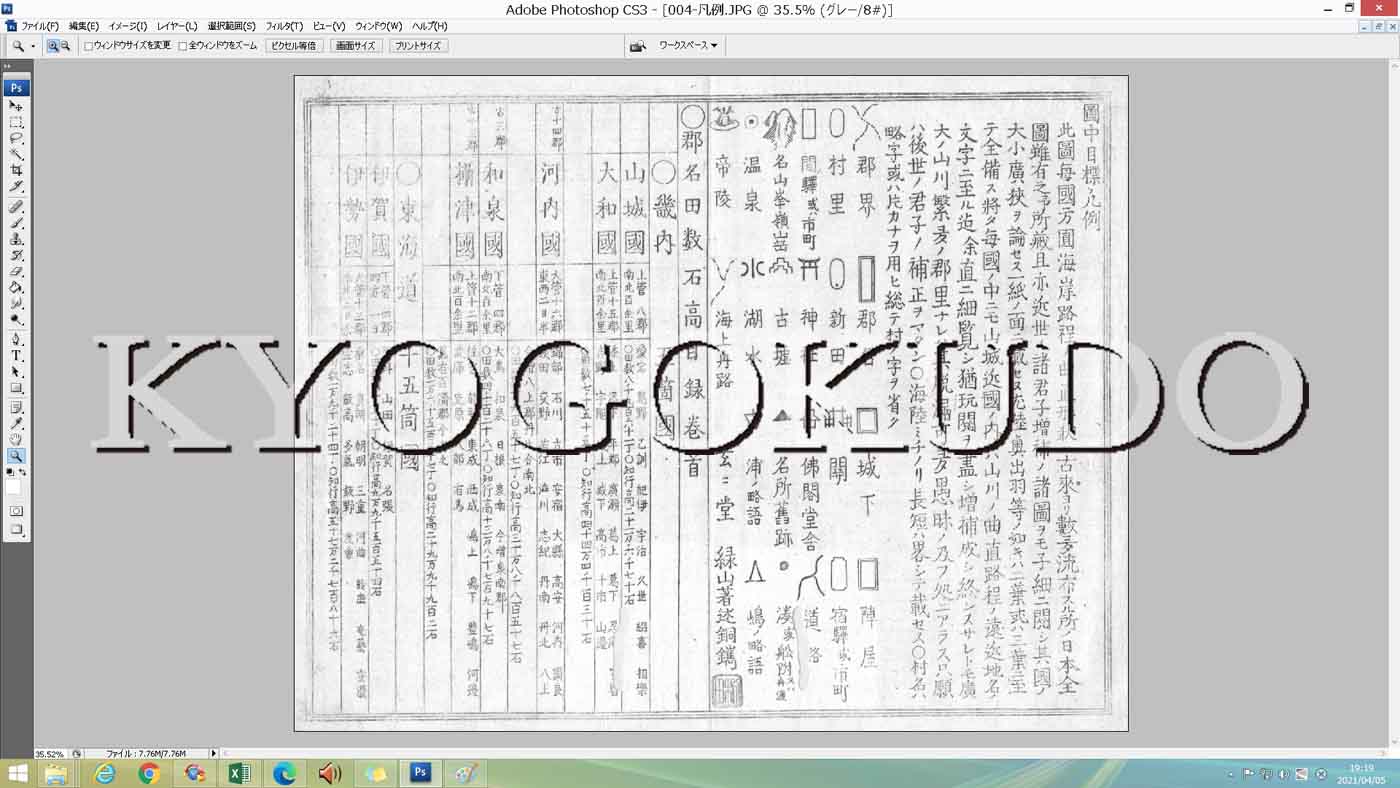
Task: Select the Slice tool
Action: 16,187
